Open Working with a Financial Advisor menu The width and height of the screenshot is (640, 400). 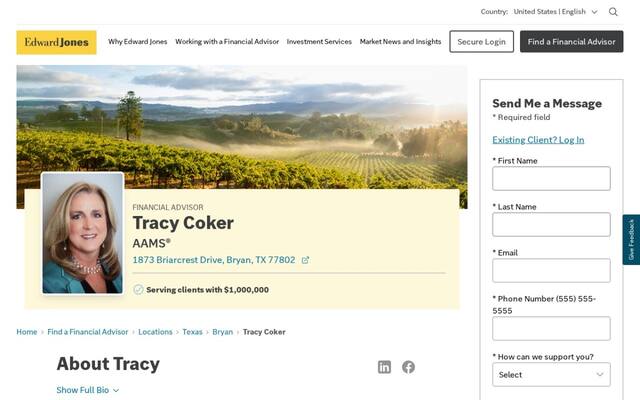point(227,42)
